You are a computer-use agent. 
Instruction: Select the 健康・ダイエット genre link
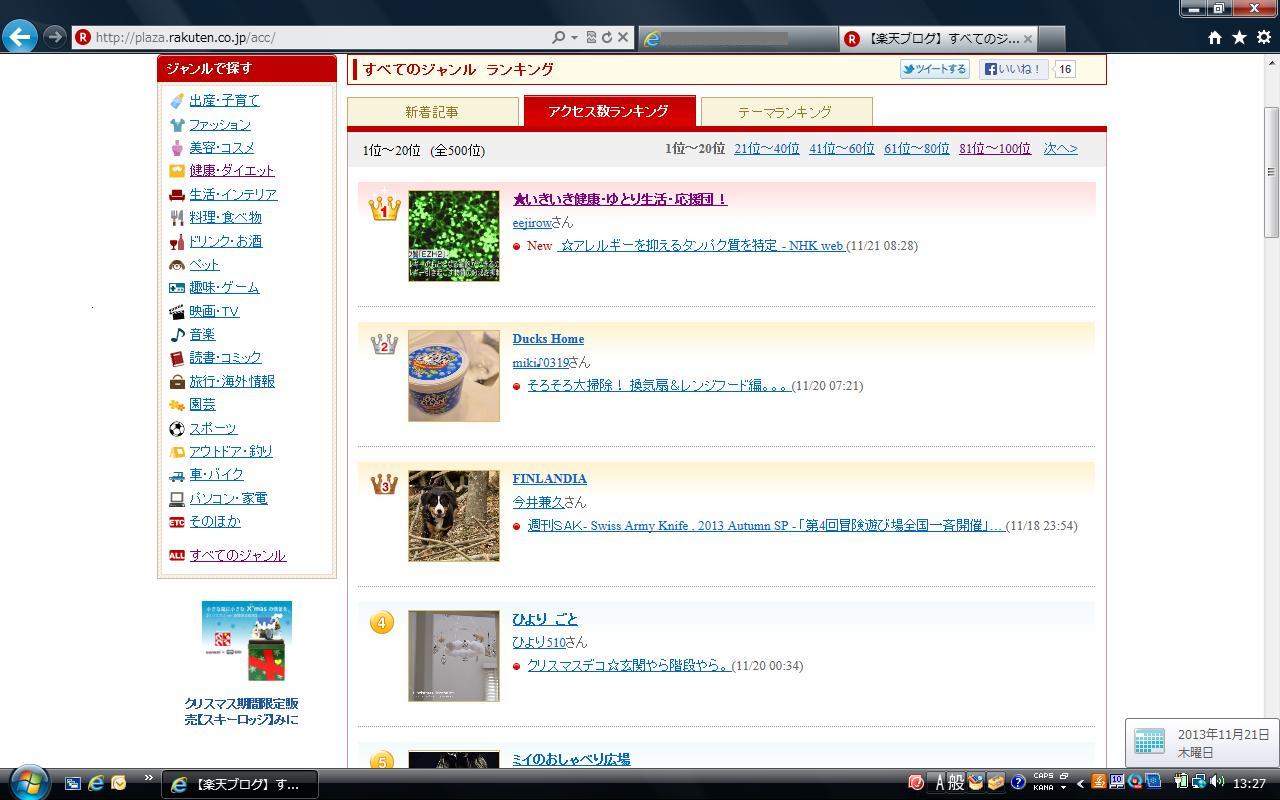click(231, 171)
